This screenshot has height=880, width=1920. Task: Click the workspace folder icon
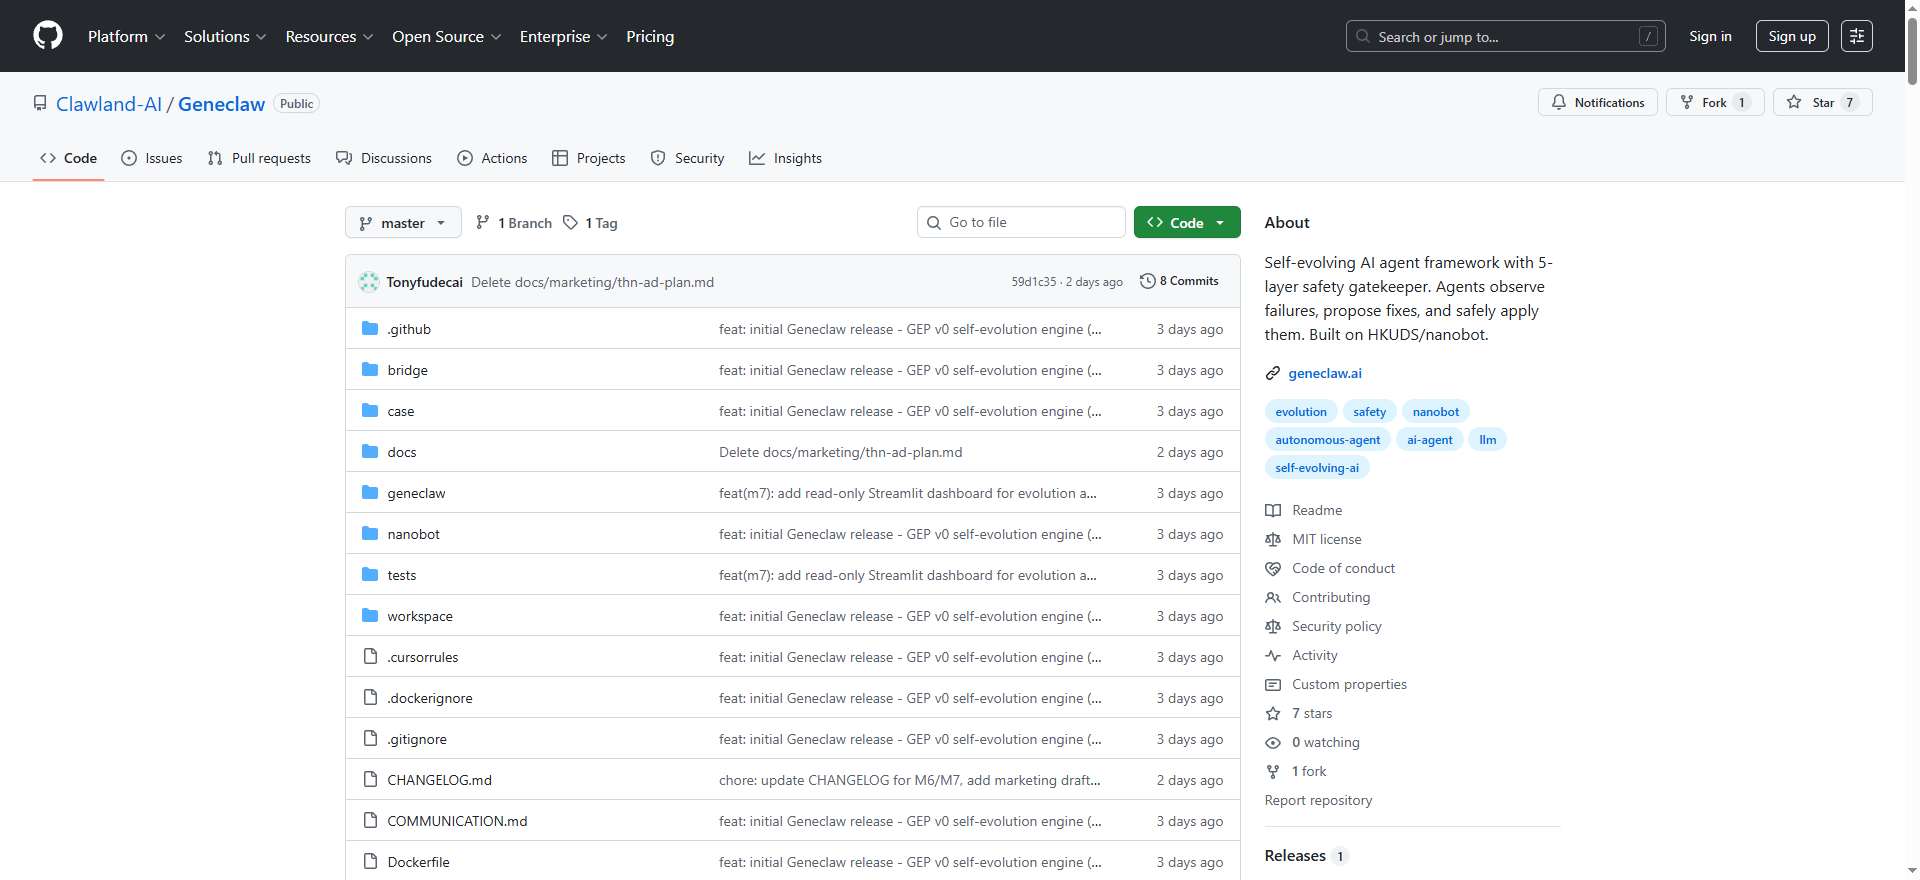coord(370,616)
